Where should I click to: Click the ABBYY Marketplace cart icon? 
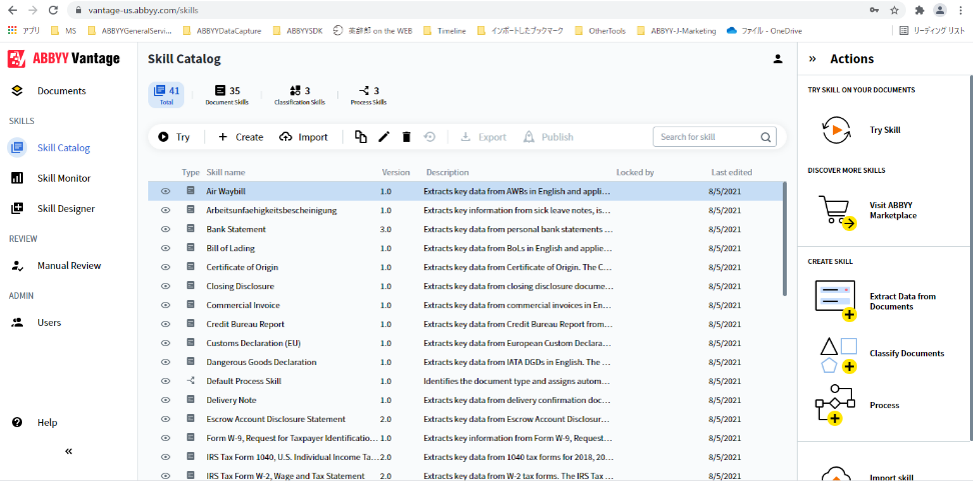coord(837,214)
